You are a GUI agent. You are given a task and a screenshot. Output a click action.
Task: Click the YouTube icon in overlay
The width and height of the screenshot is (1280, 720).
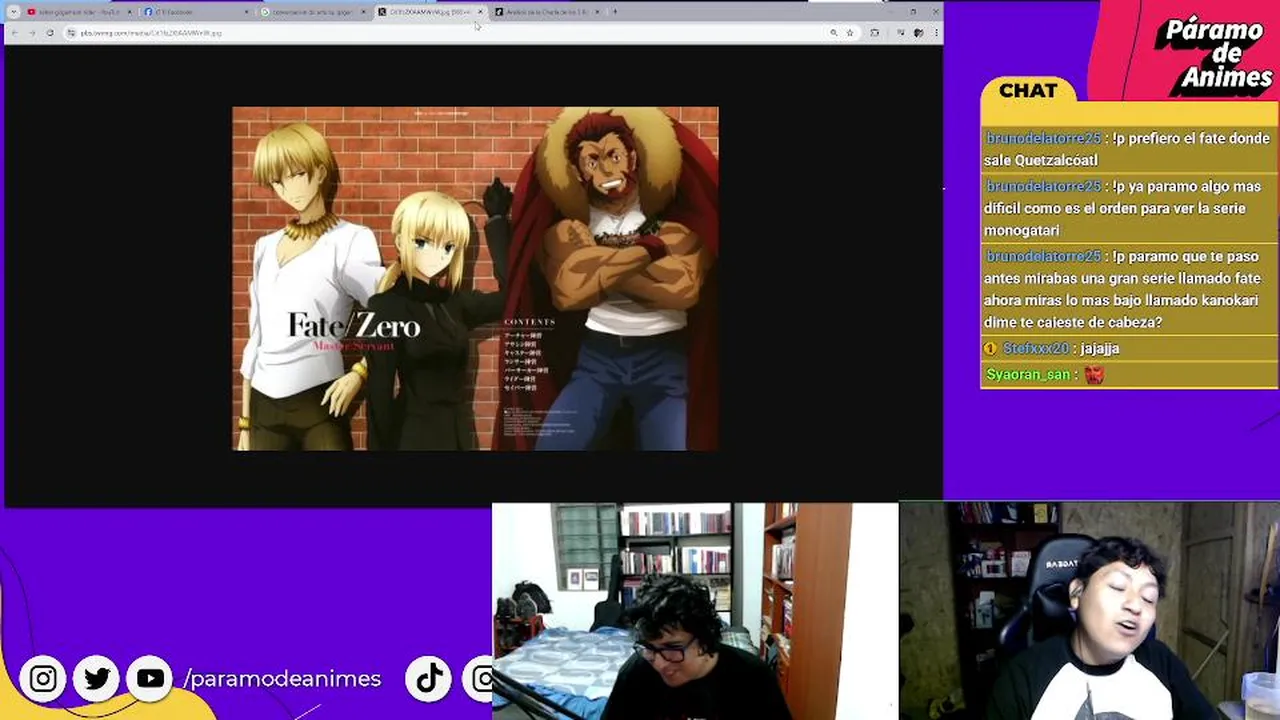pos(150,679)
